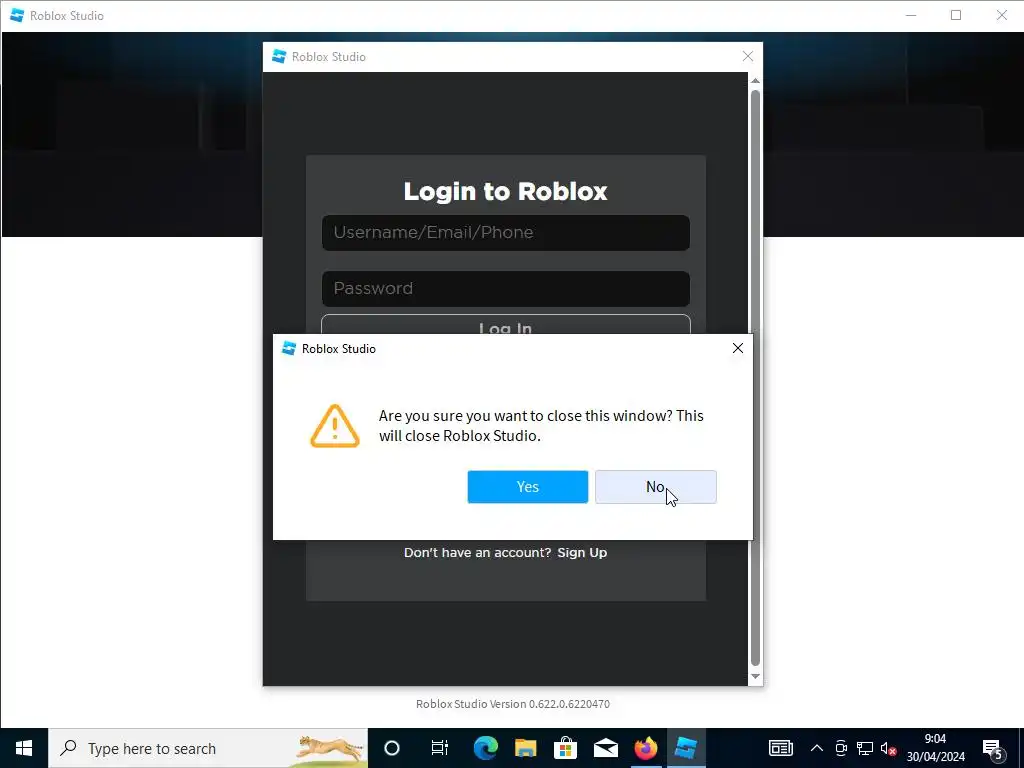The image size is (1024, 768).
Task: Click the login window scrollbar up arrow
Action: point(755,81)
